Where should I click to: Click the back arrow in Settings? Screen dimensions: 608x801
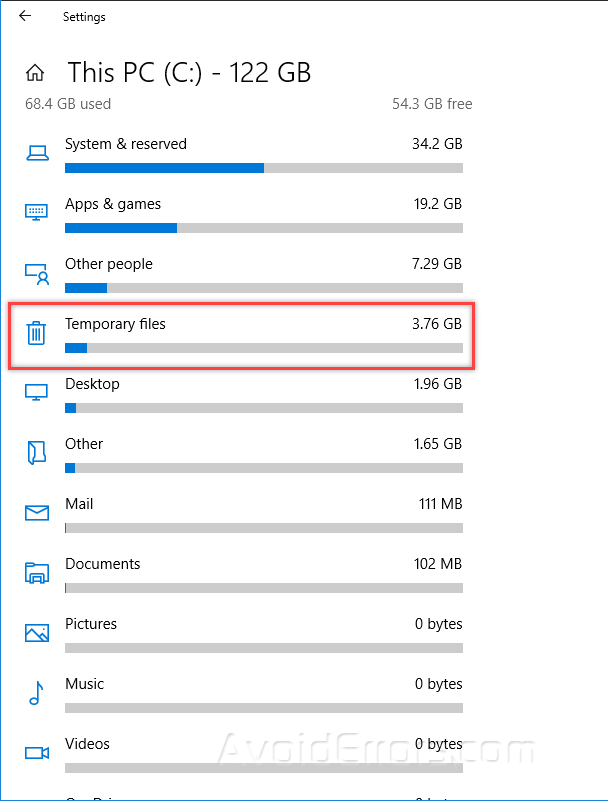point(24,16)
